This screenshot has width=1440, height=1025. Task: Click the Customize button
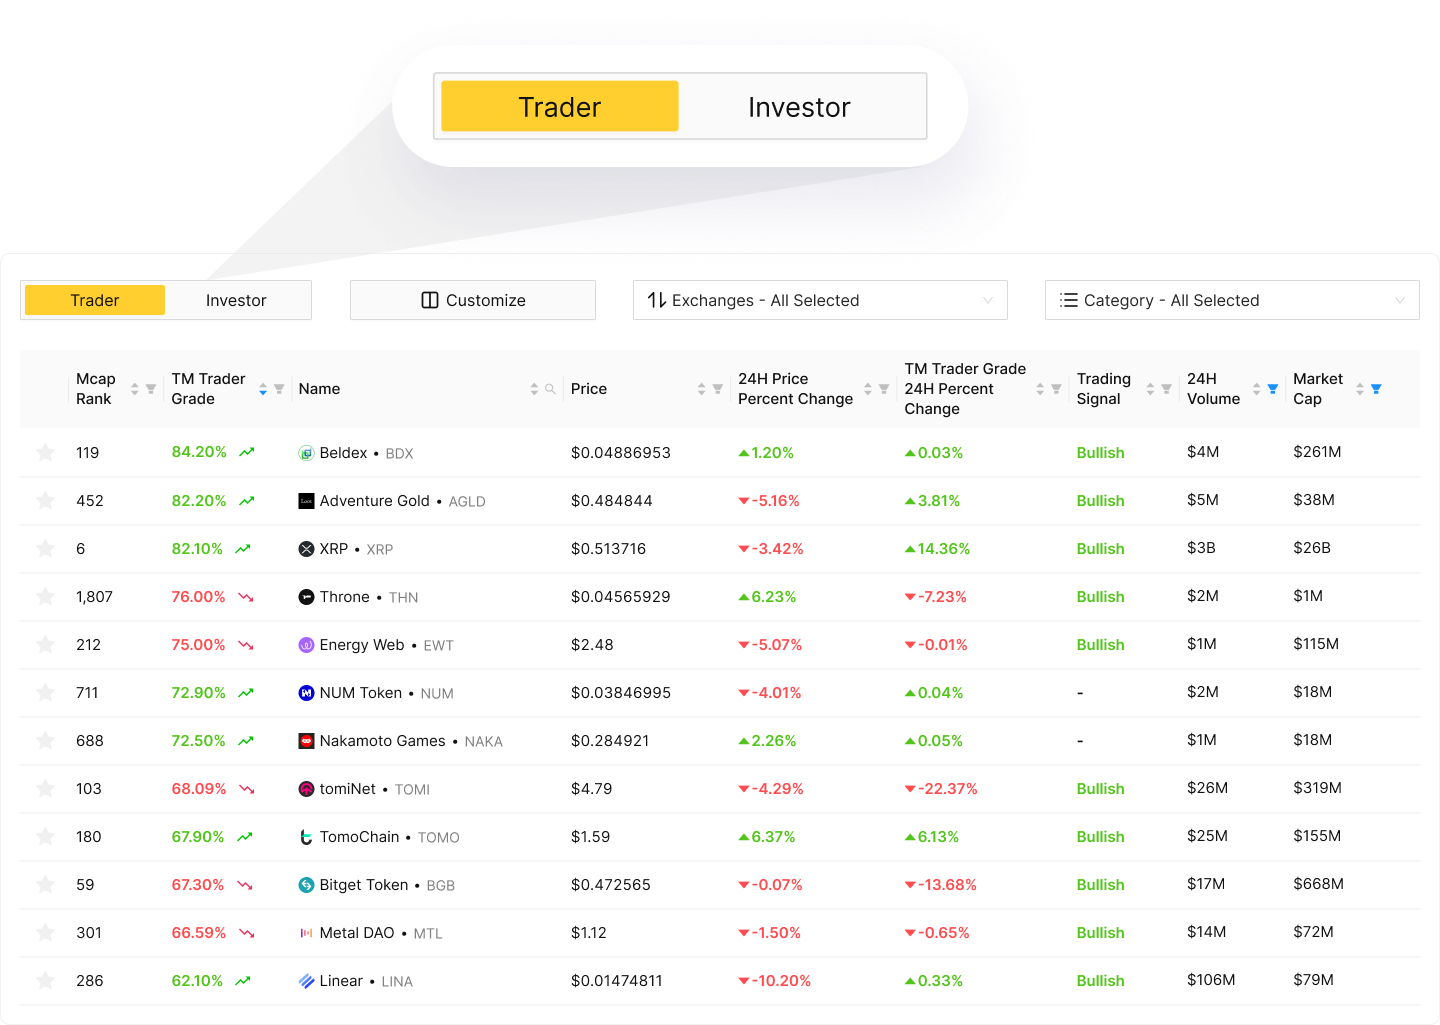472,300
